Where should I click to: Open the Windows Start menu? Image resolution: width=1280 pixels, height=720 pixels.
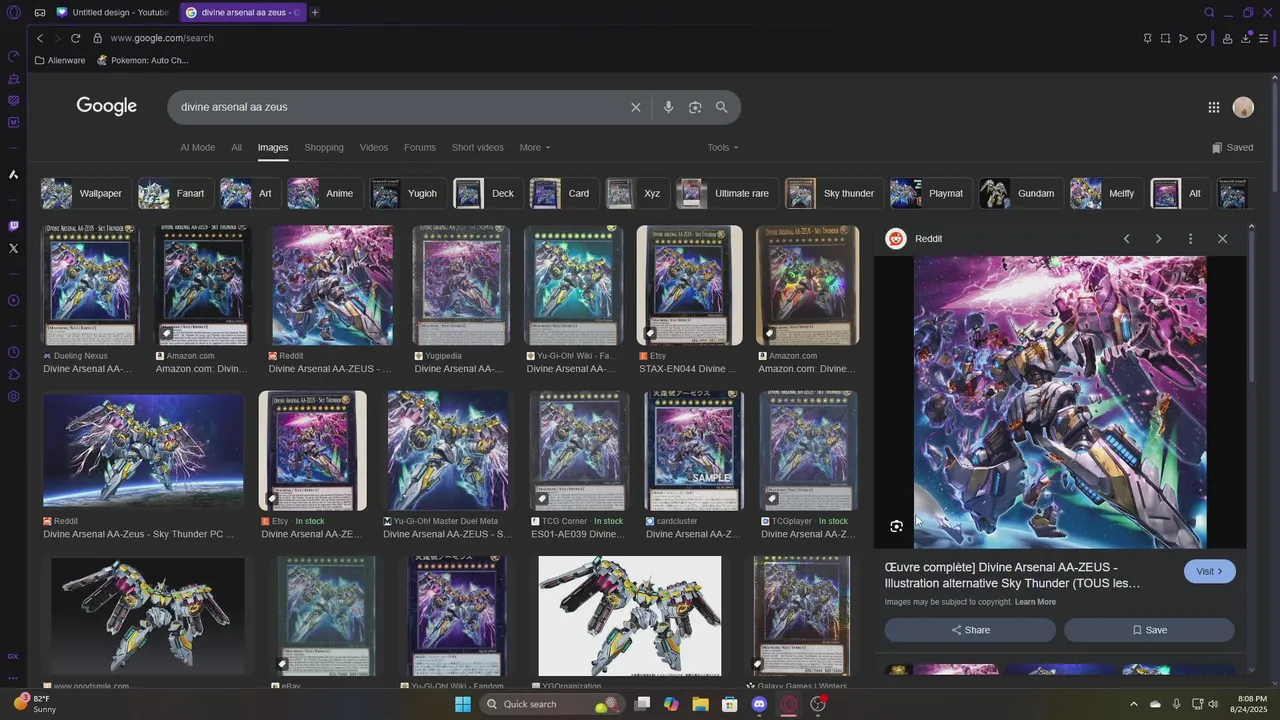click(x=462, y=704)
